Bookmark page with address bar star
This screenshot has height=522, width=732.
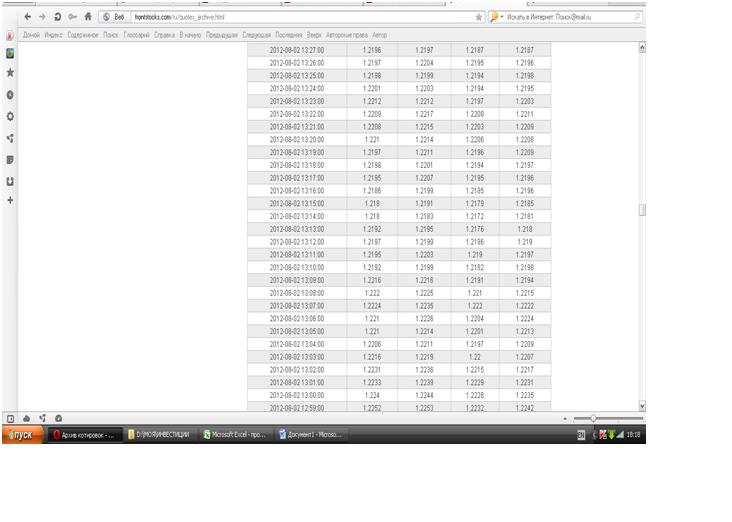pos(479,17)
